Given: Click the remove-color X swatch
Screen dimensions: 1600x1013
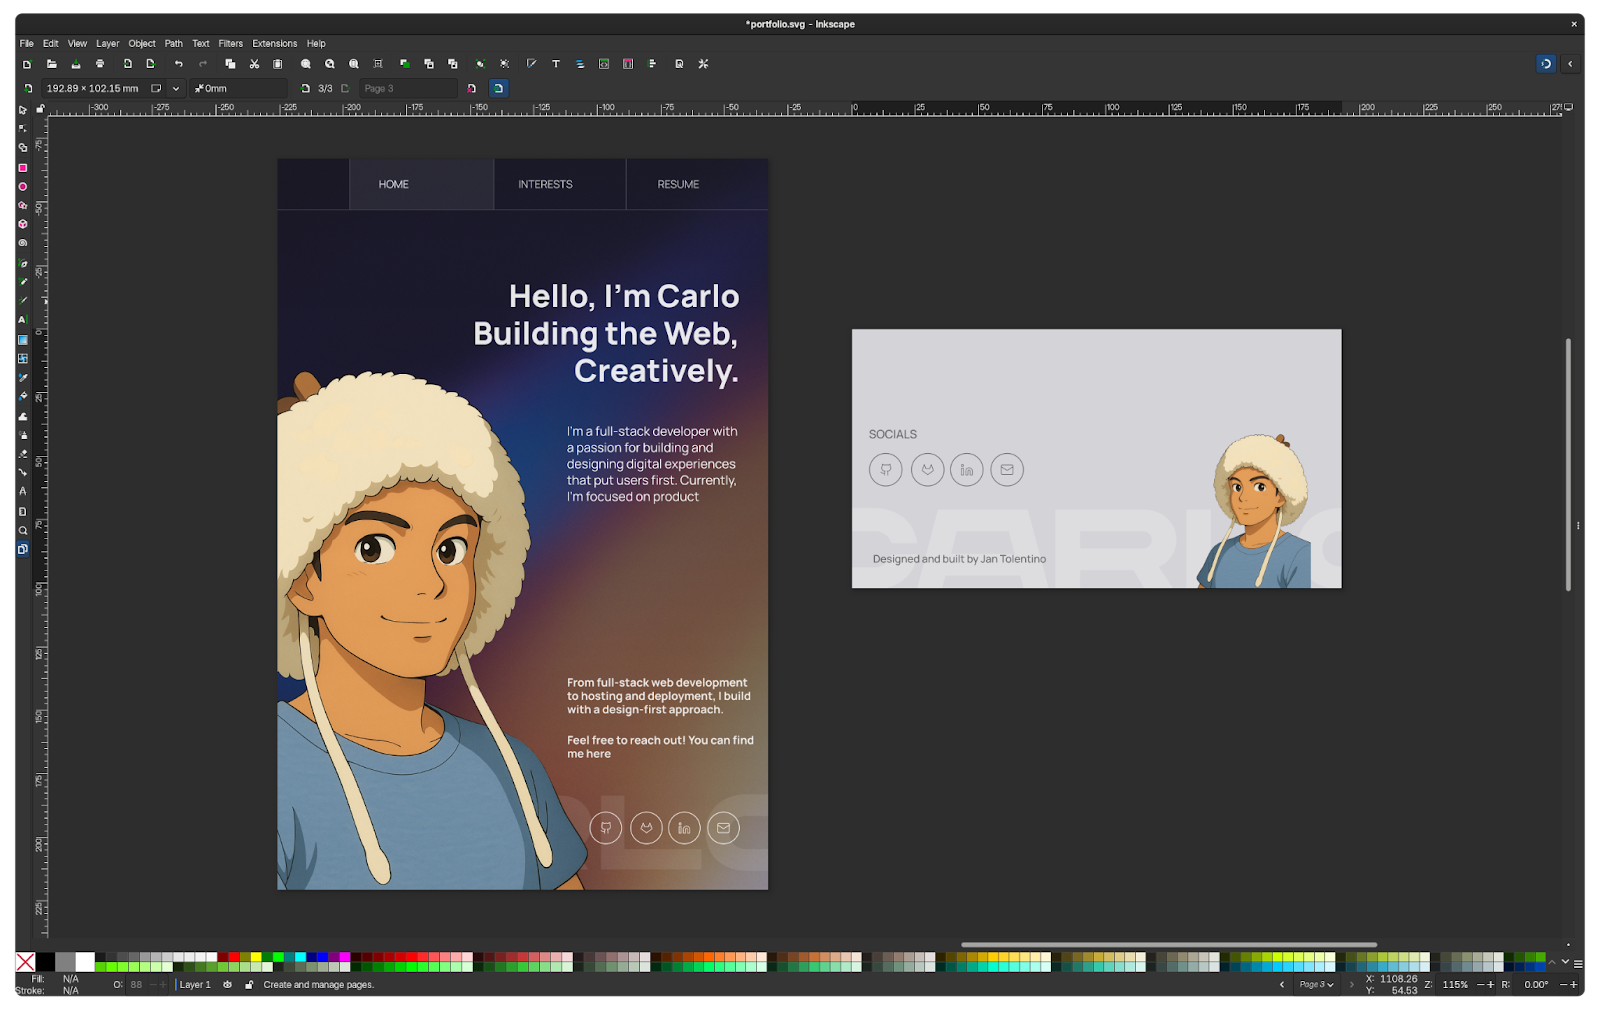Looking at the screenshot, I should (x=26, y=962).
